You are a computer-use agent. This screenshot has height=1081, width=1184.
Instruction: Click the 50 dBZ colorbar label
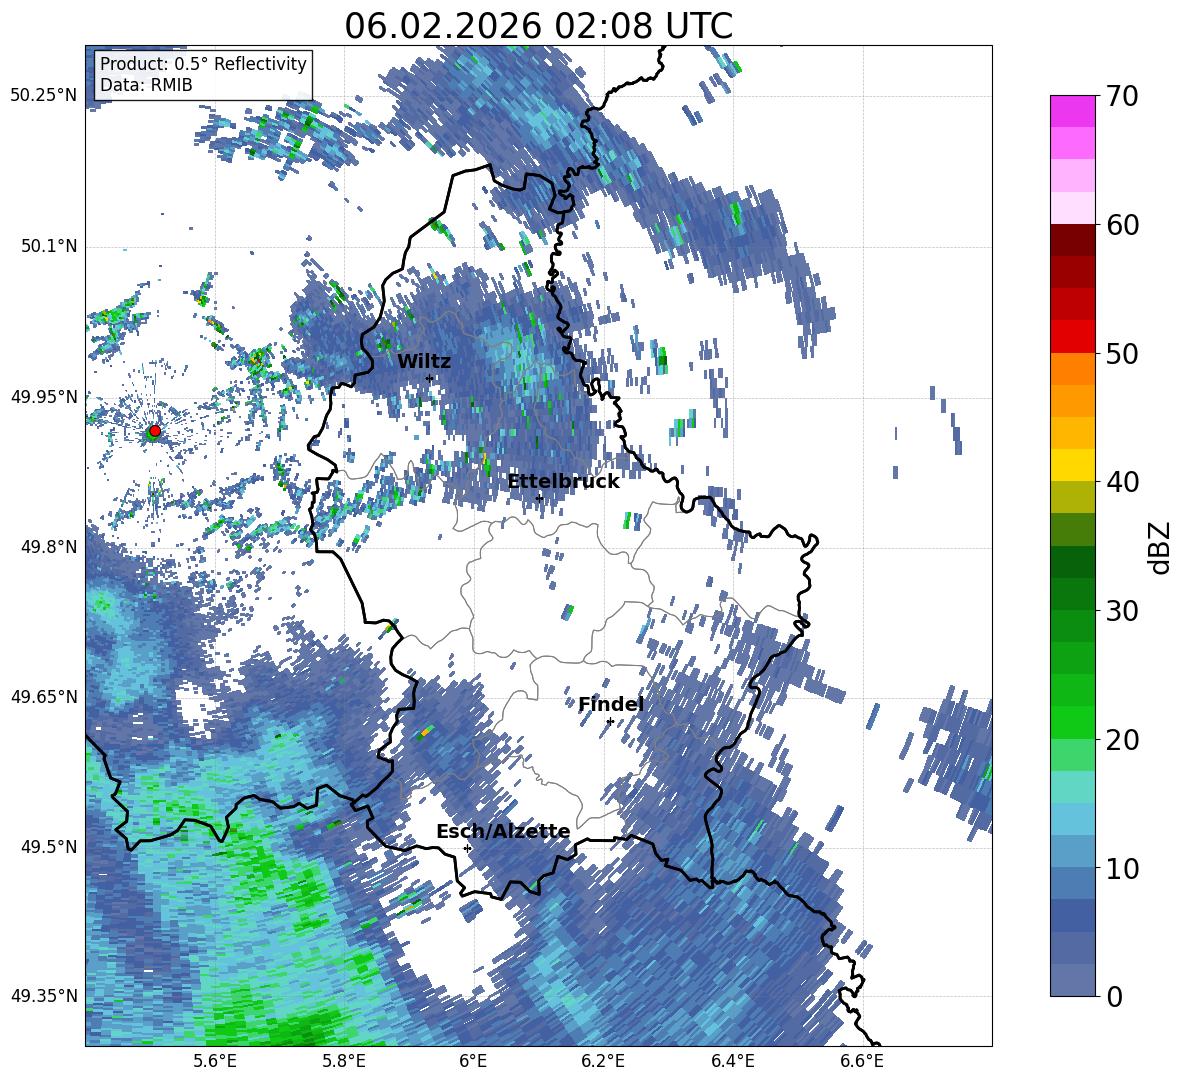pyautogui.click(x=1121, y=354)
